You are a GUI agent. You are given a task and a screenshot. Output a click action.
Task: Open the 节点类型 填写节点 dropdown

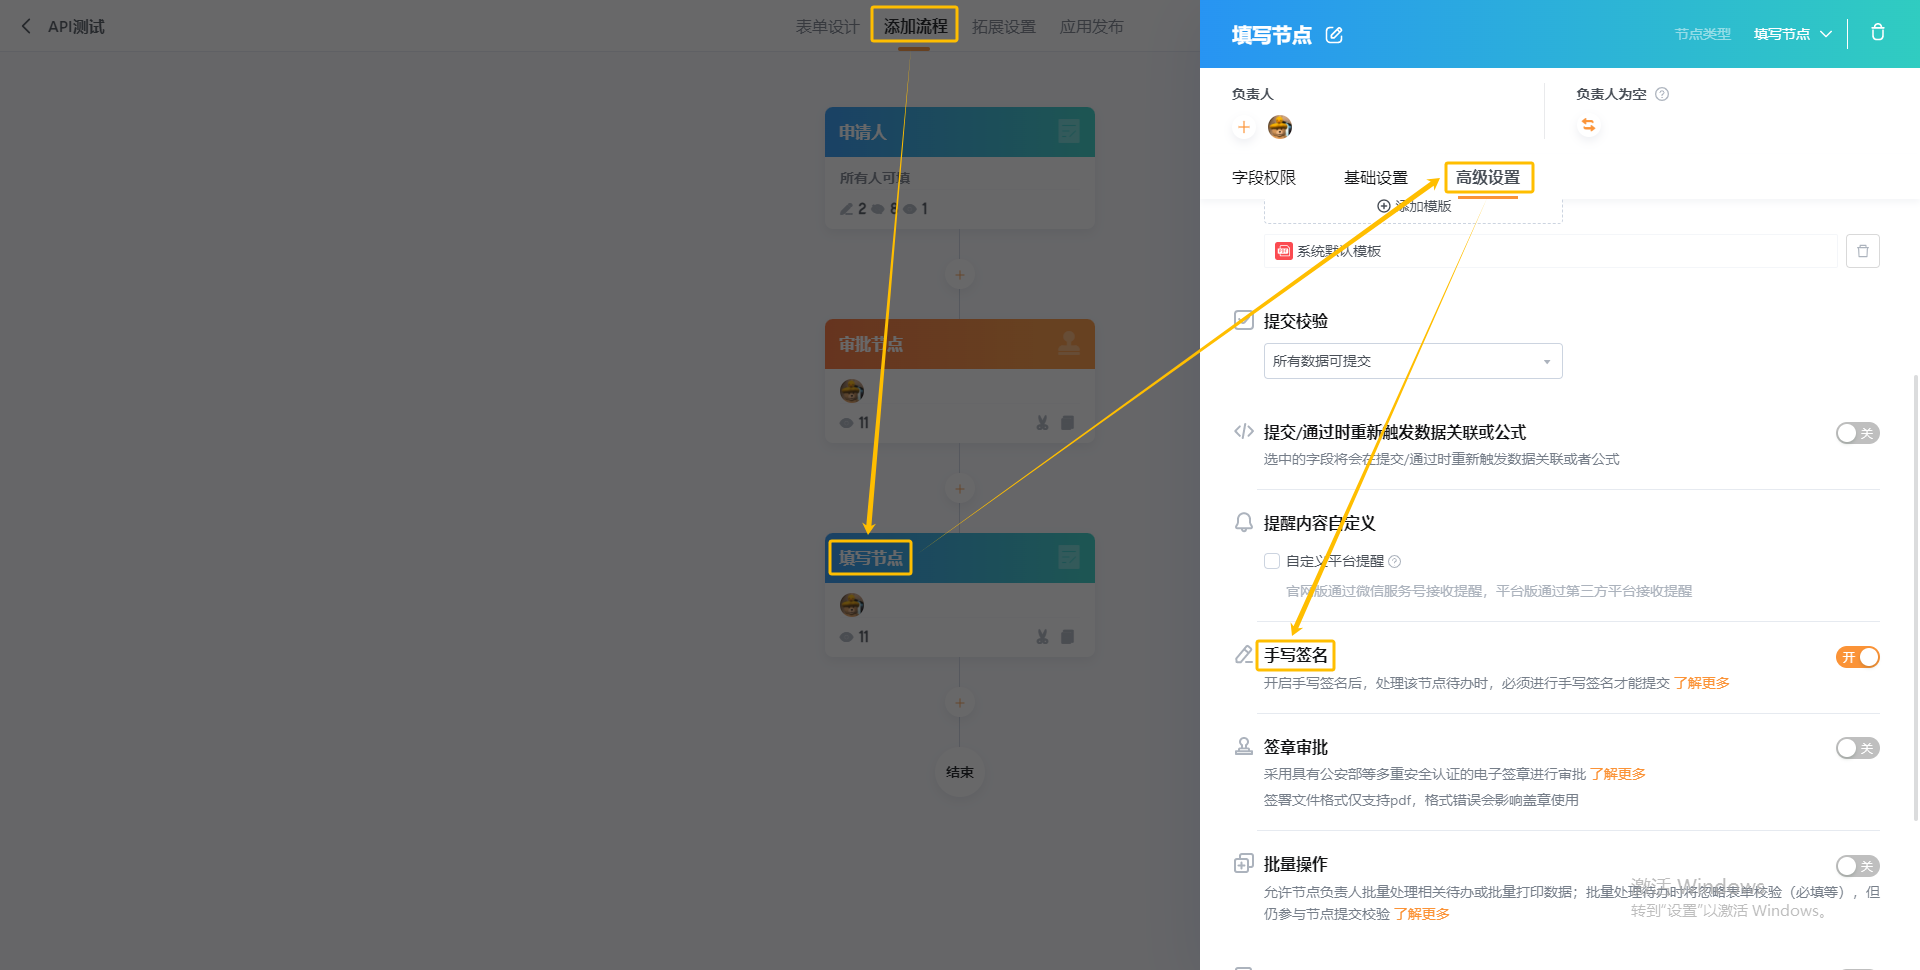(x=1792, y=34)
